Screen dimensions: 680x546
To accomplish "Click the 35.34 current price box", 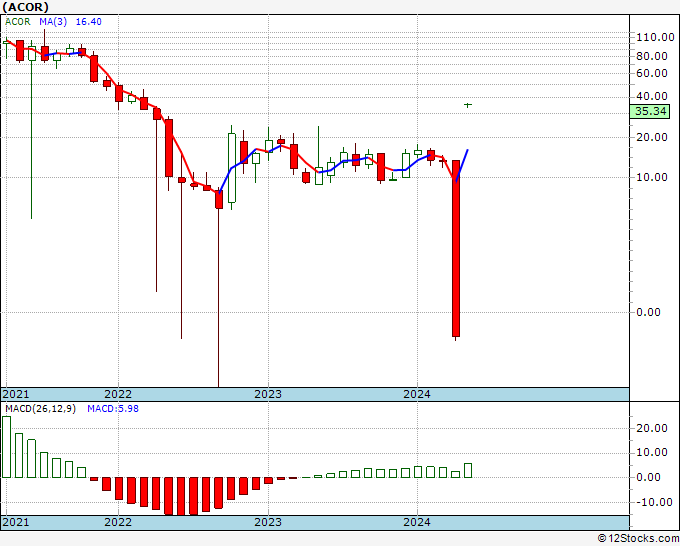I will 650,111.
